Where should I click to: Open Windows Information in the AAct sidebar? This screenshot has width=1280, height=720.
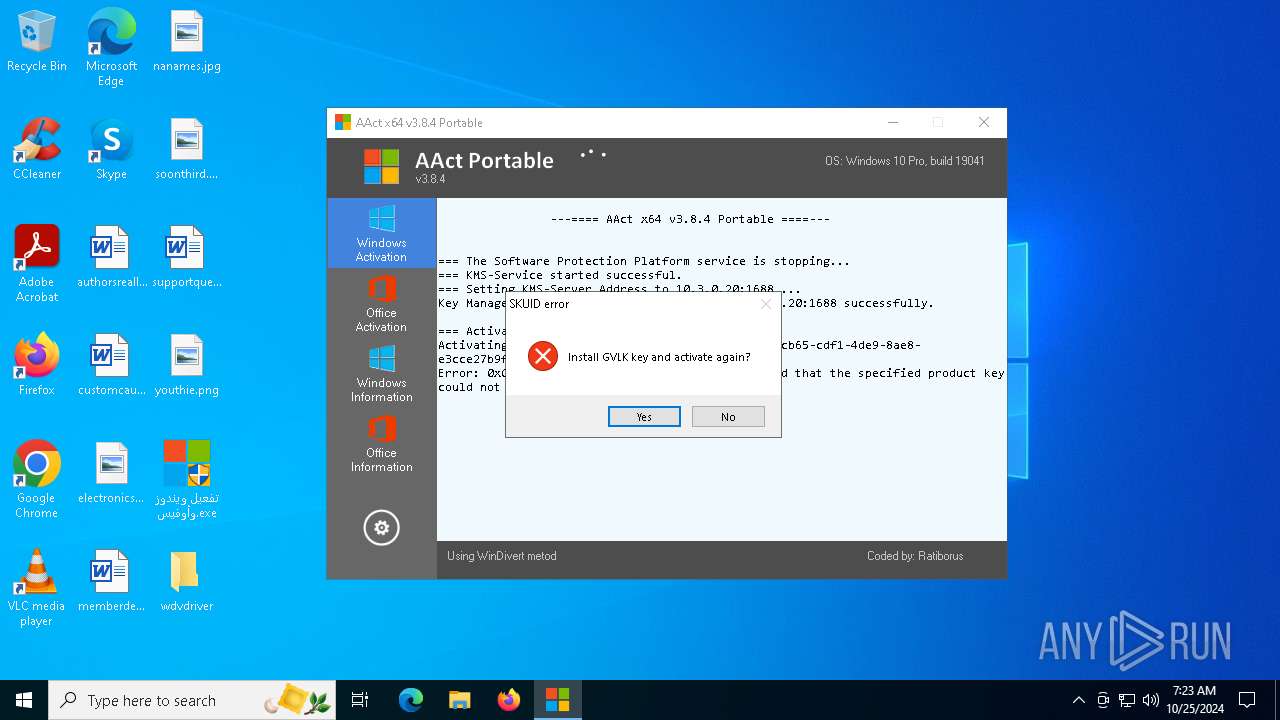381,373
